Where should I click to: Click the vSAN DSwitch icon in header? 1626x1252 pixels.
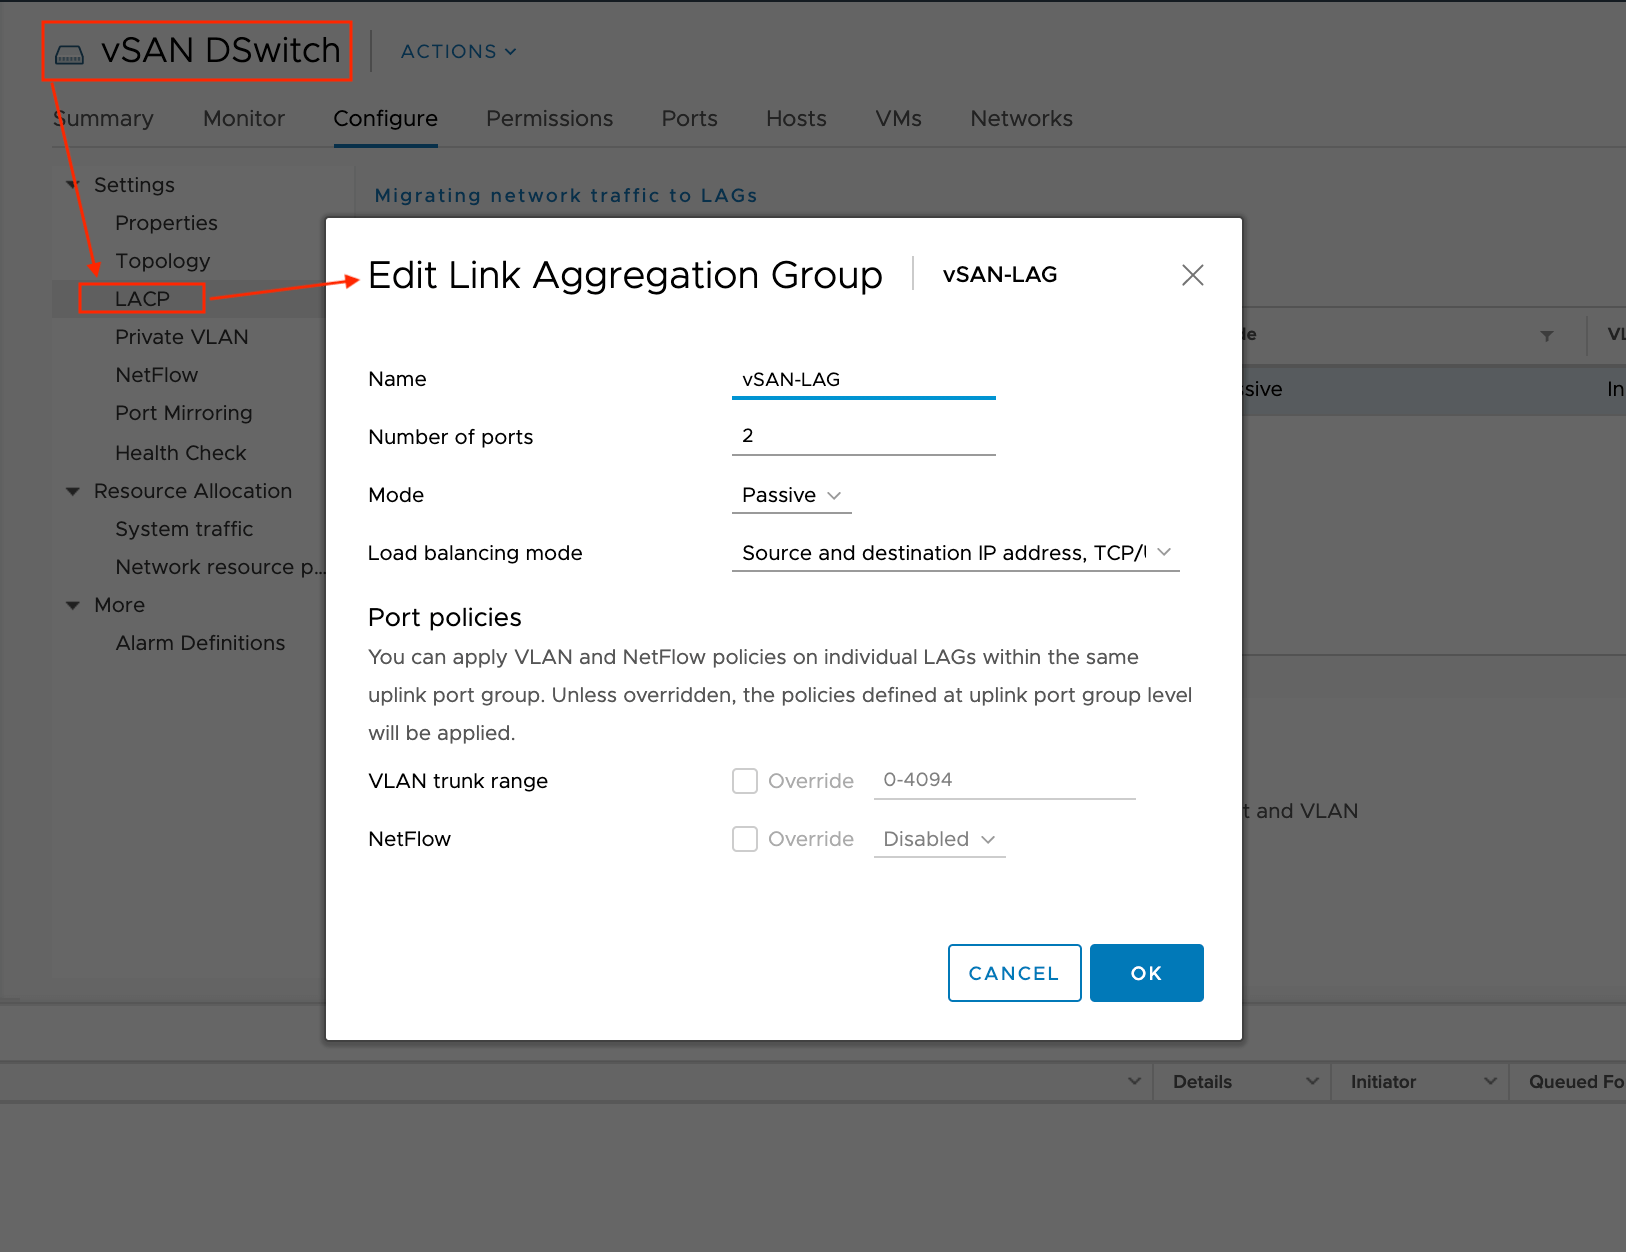(69, 54)
